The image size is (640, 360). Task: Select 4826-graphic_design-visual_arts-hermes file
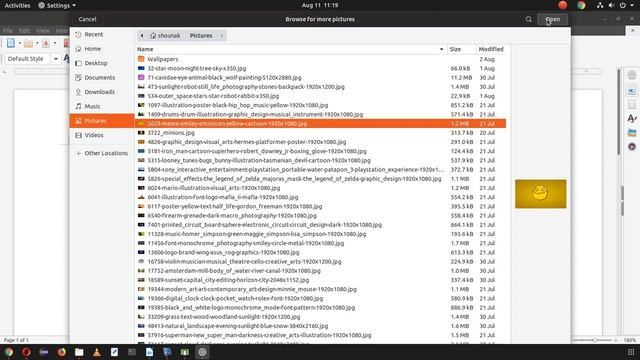click(x=320, y=142)
